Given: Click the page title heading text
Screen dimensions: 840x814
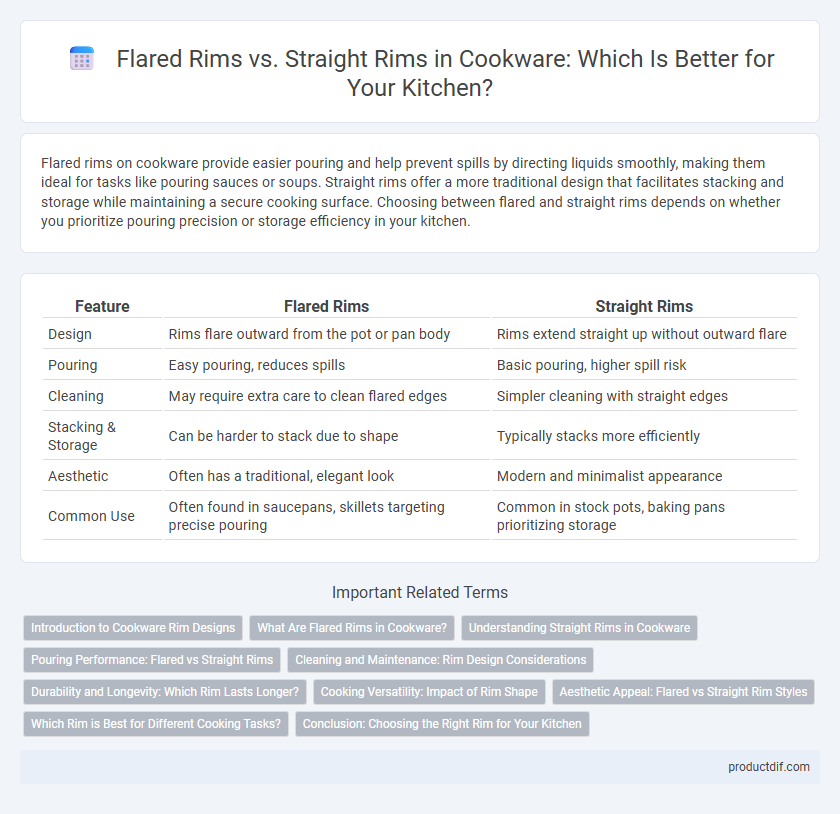Looking at the screenshot, I should coord(445,73).
